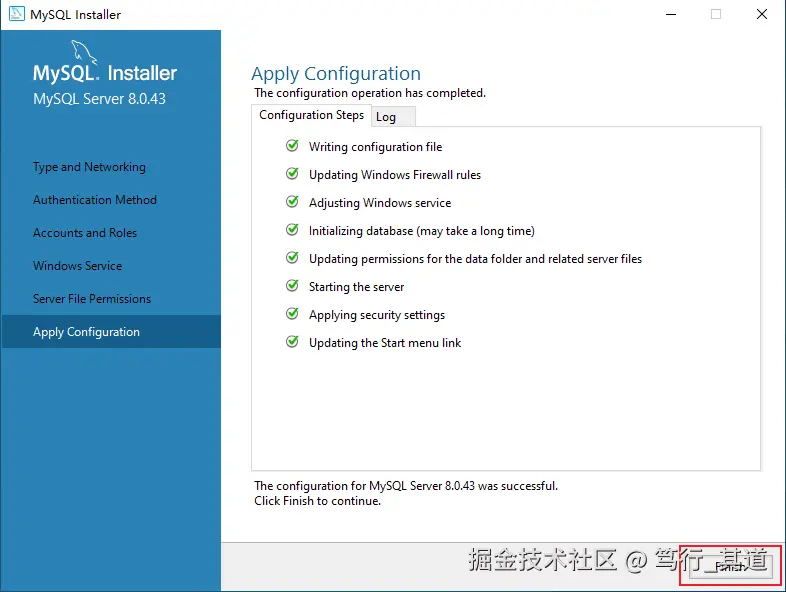Click the check beside Updating the Start menu link
The image size is (786, 592).
[x=292, y=342]
